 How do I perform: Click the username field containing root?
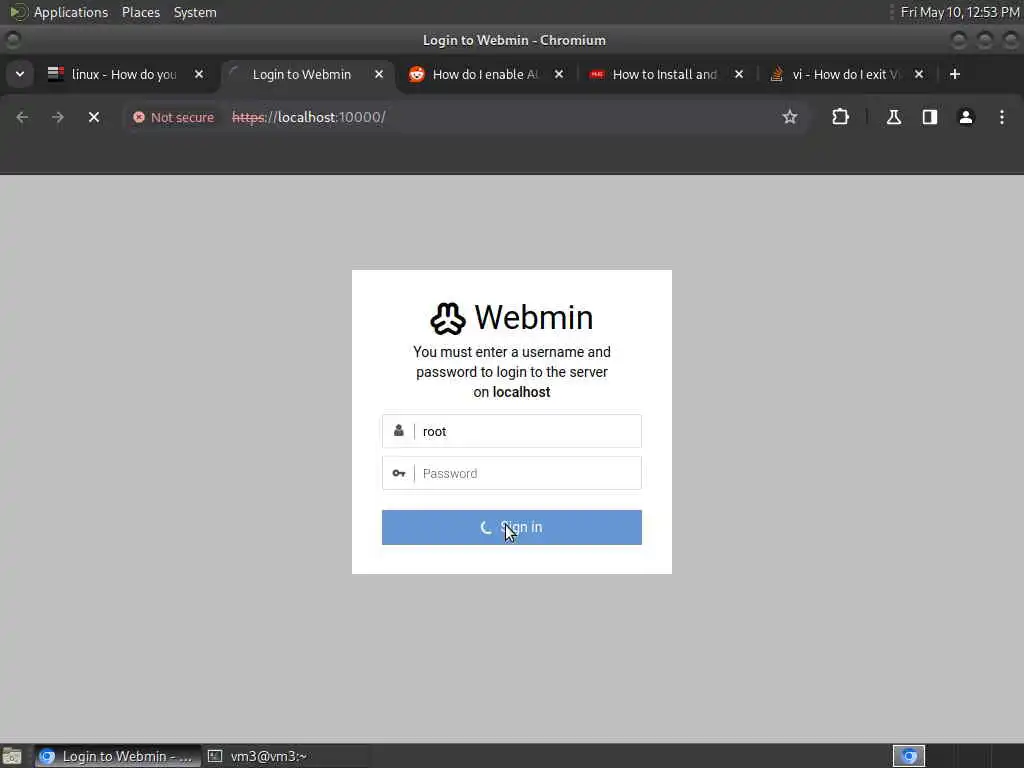point(511,431)
